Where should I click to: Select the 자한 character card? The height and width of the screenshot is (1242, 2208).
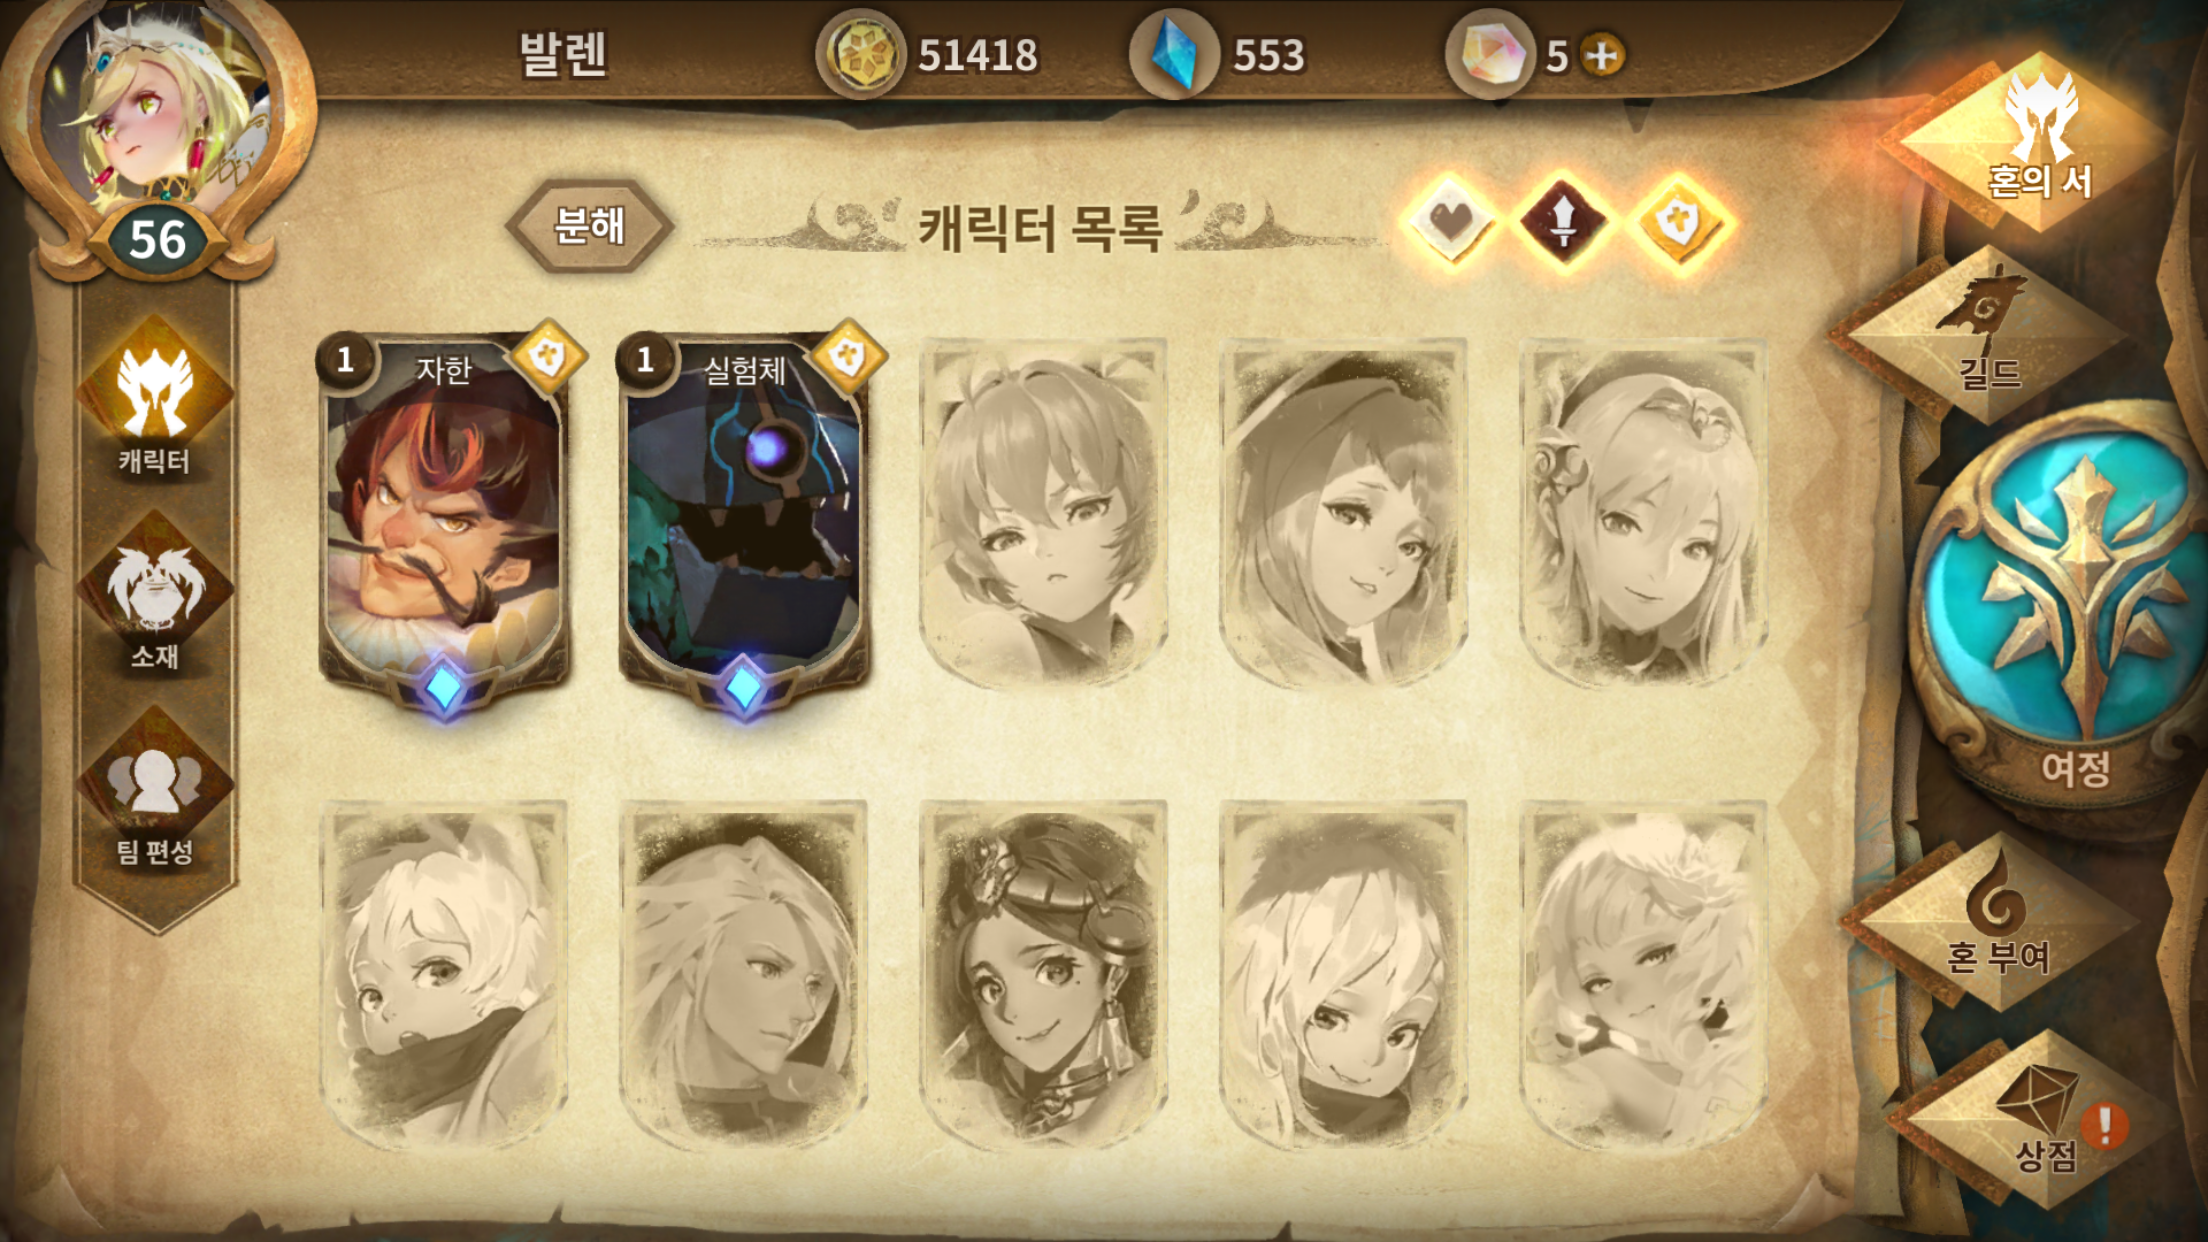pyautogui.click(x=444, y=520)
